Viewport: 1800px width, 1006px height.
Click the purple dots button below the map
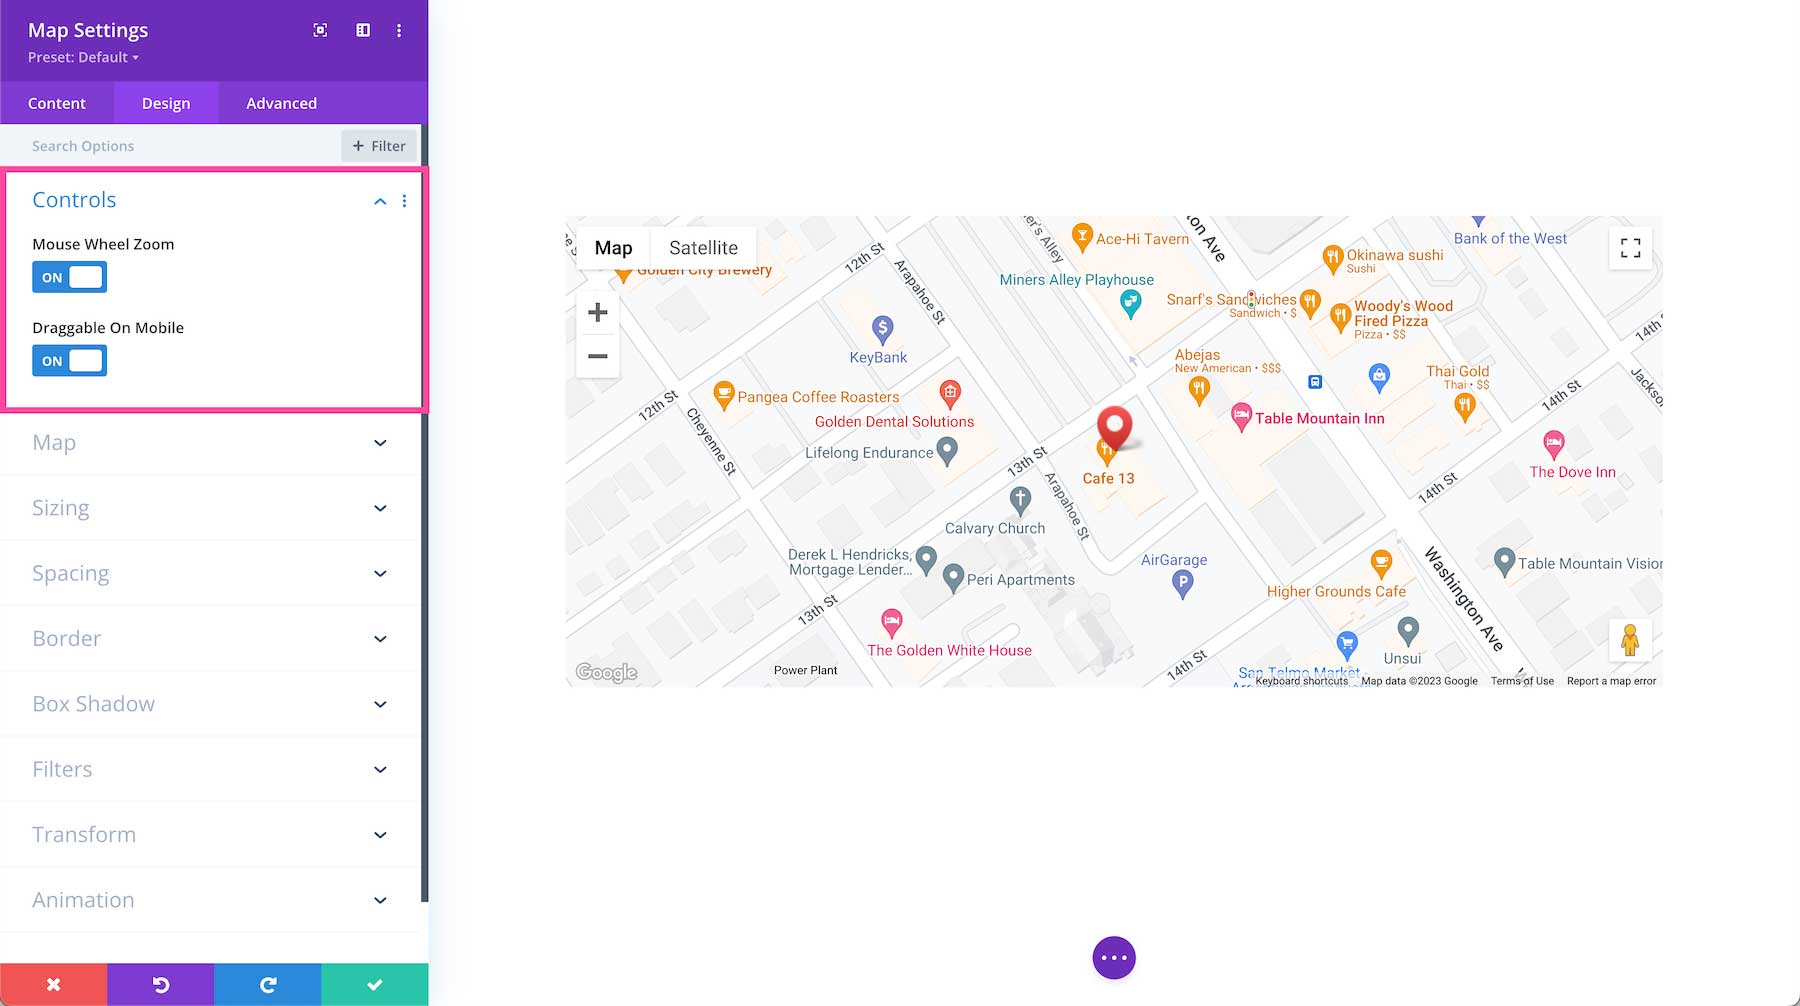(1113, 957)
